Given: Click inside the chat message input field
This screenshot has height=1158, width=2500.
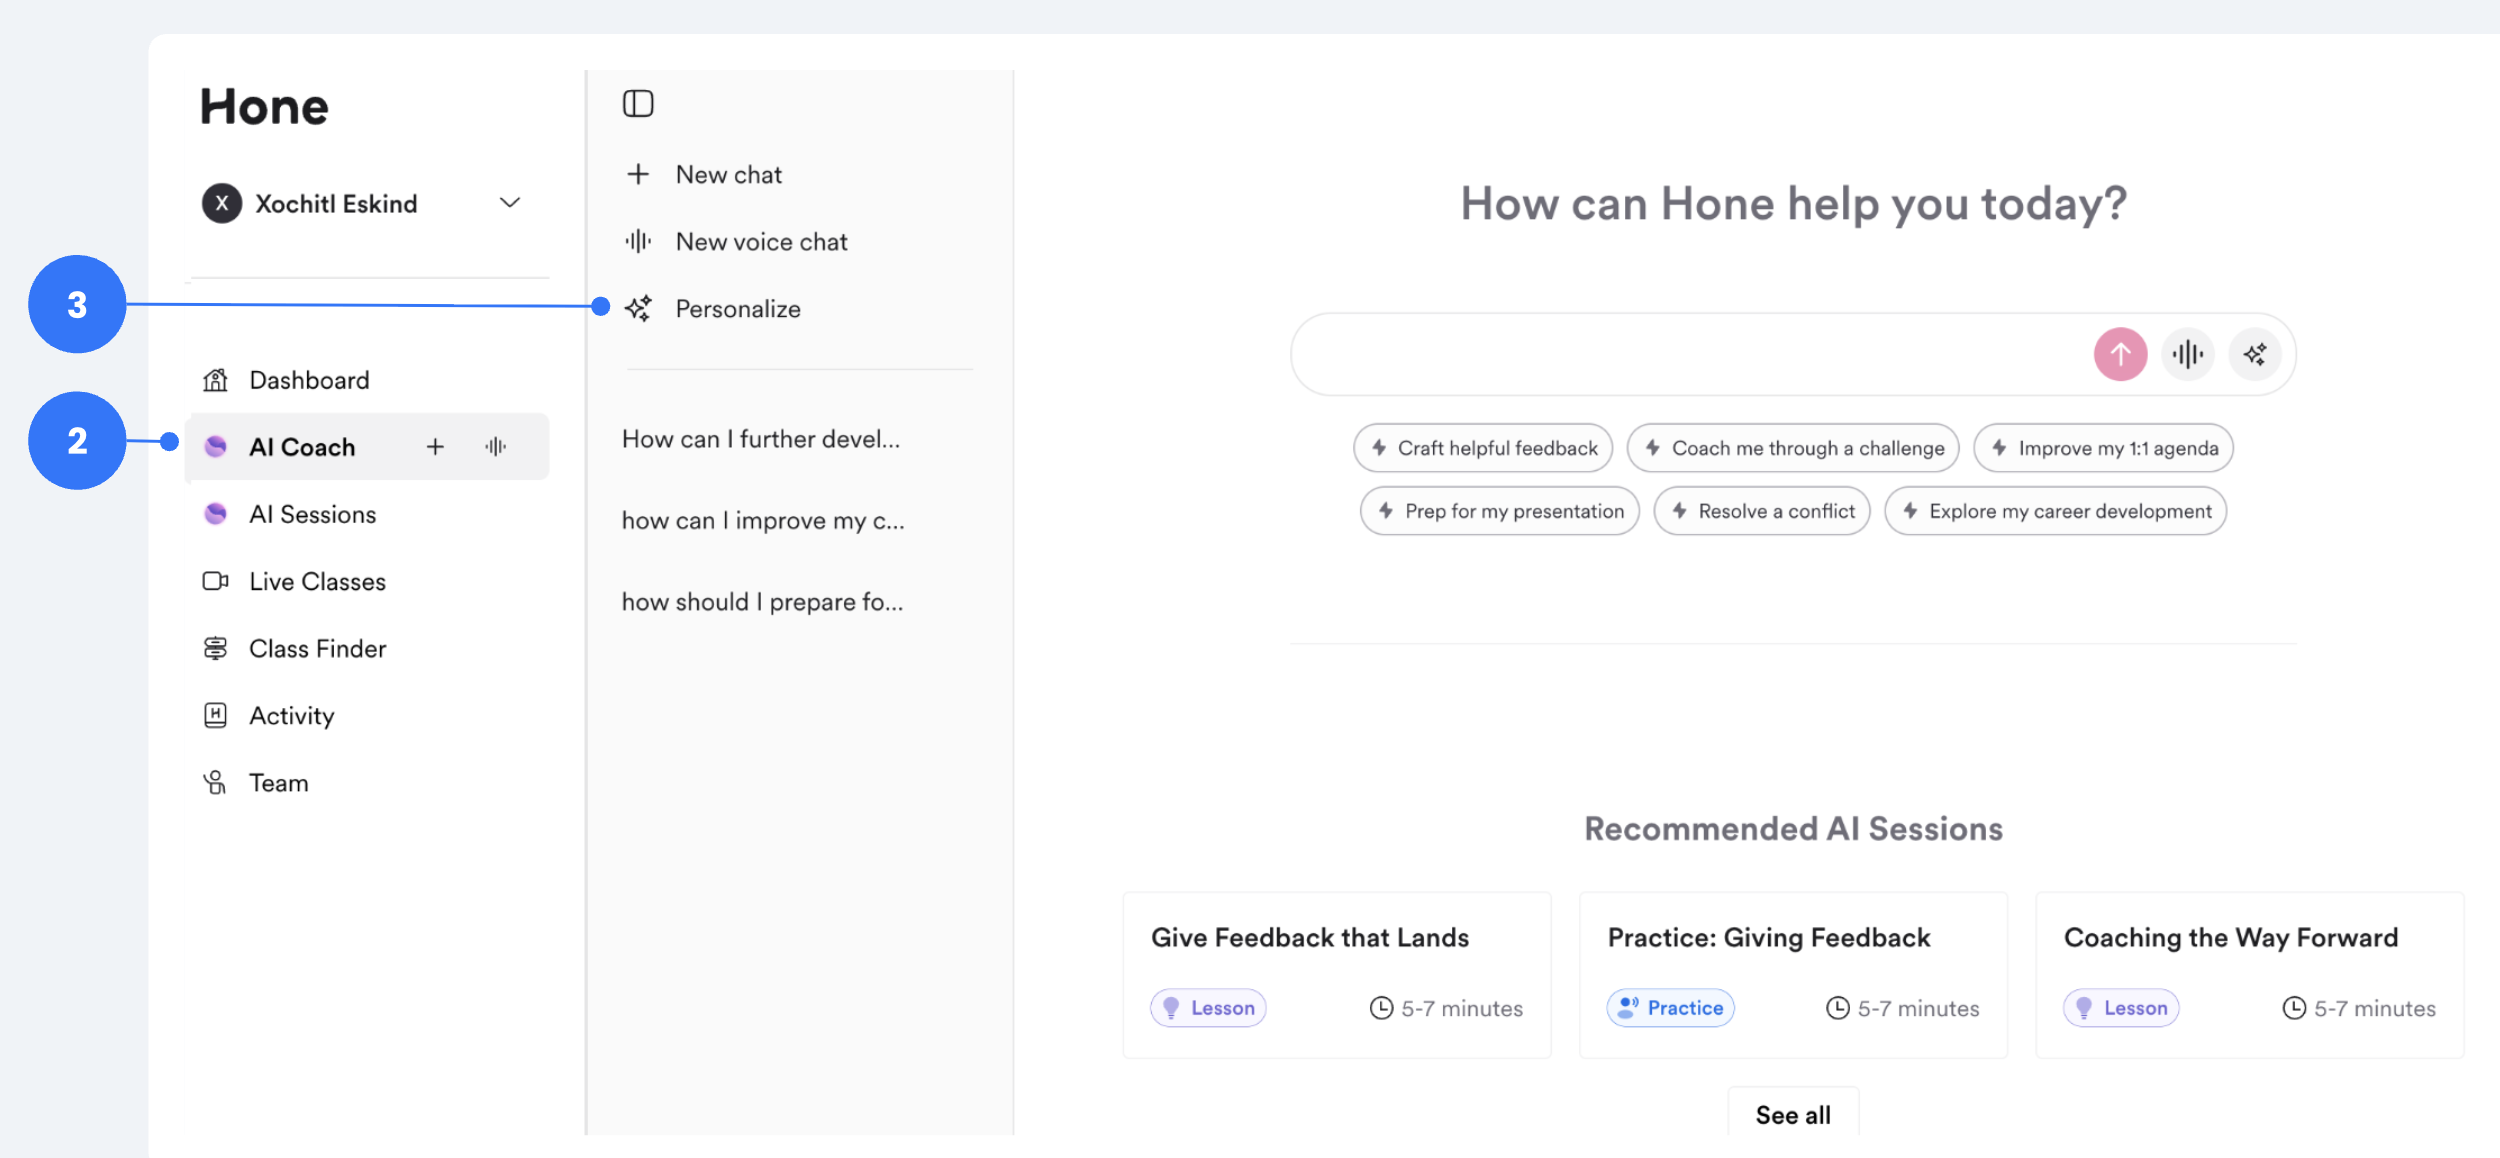Looking at the screenshot, I should 1650,354.
